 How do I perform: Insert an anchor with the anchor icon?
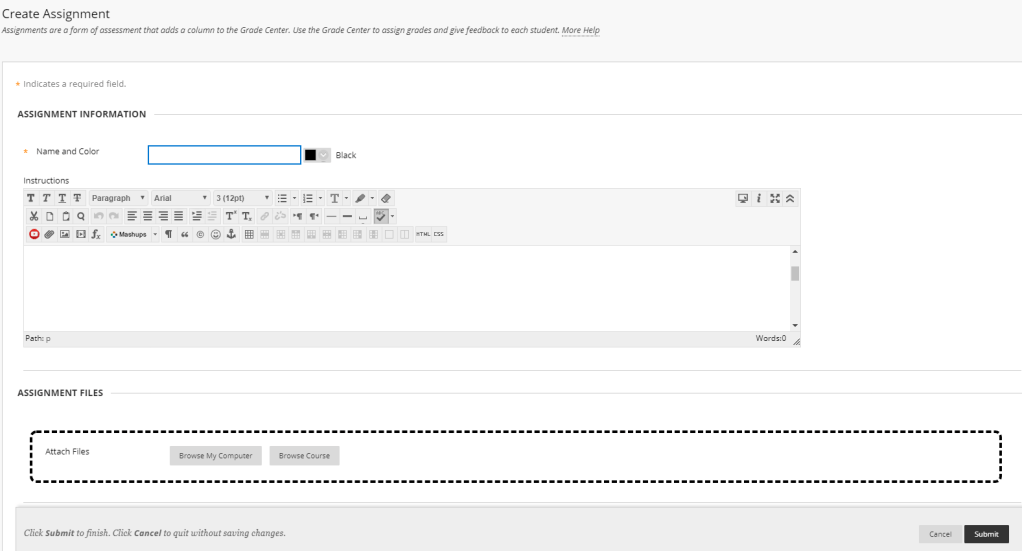coord(232,234)
